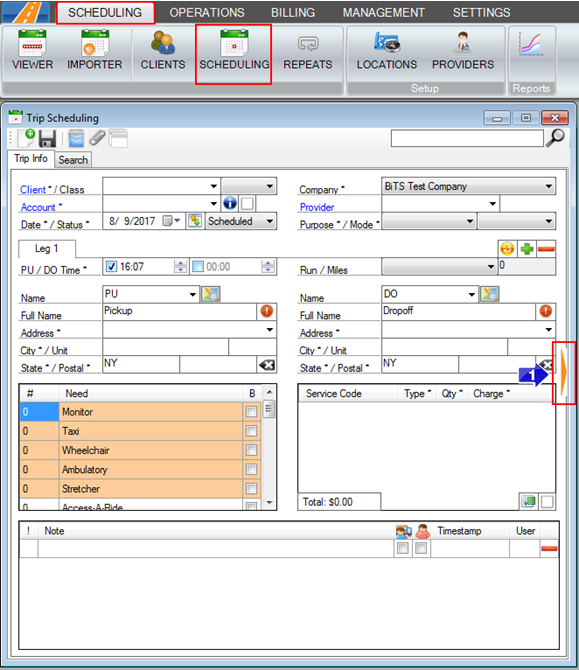Click the search text field
The width and height of the screenshot is (579, 670).
pyautogui.click(x=467, y=138)
